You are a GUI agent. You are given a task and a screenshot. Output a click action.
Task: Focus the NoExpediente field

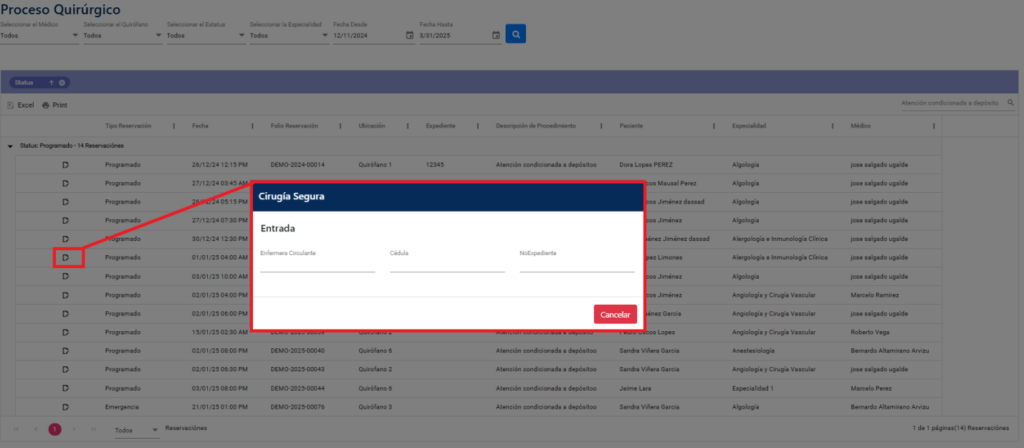tap(577, 265)
